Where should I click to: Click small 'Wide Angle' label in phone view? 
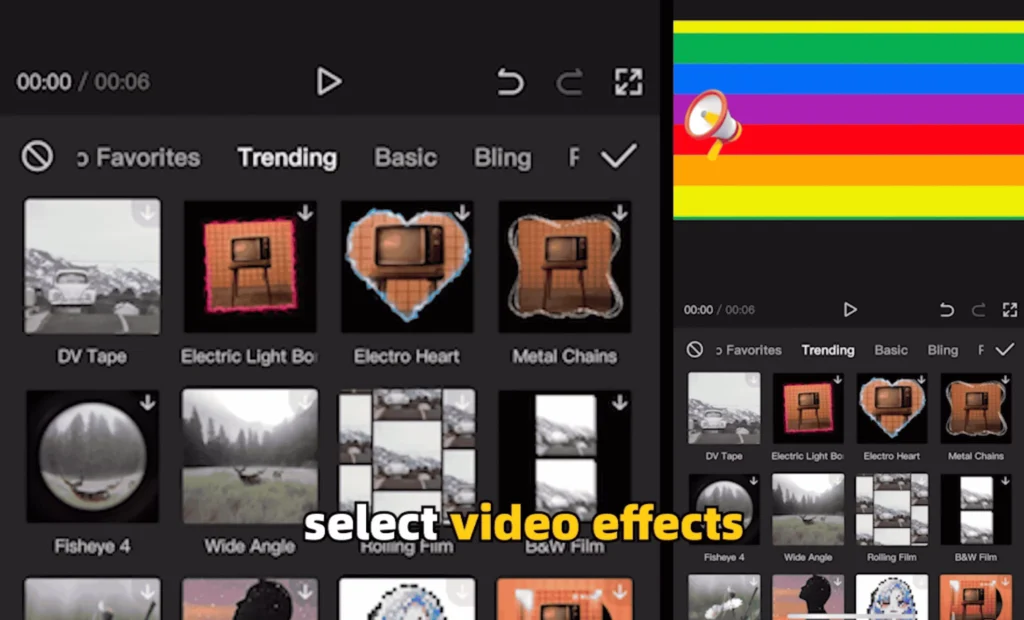point(808,557)
